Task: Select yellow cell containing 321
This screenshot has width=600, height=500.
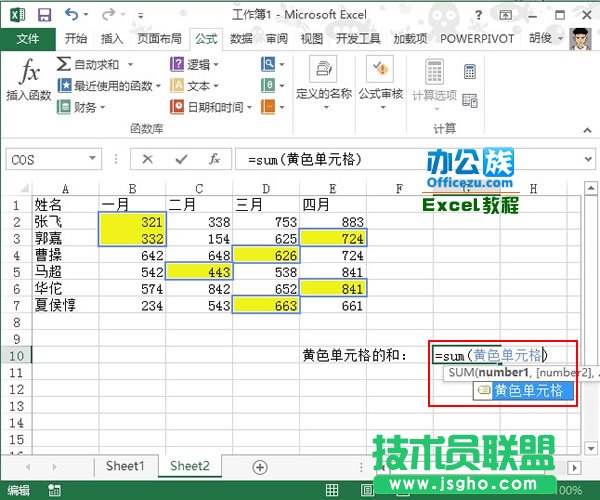Action: (x=132, y=222)
